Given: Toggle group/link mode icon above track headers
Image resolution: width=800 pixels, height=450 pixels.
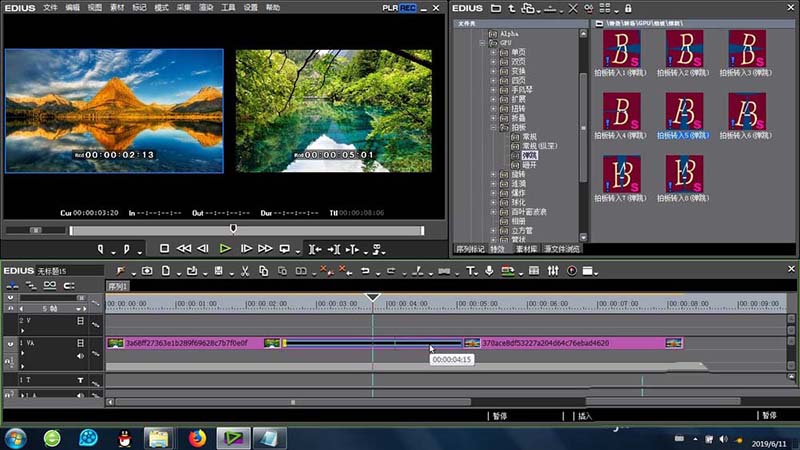Looking at the screenshot, I should pyautogui.click(x=49, y=285).
